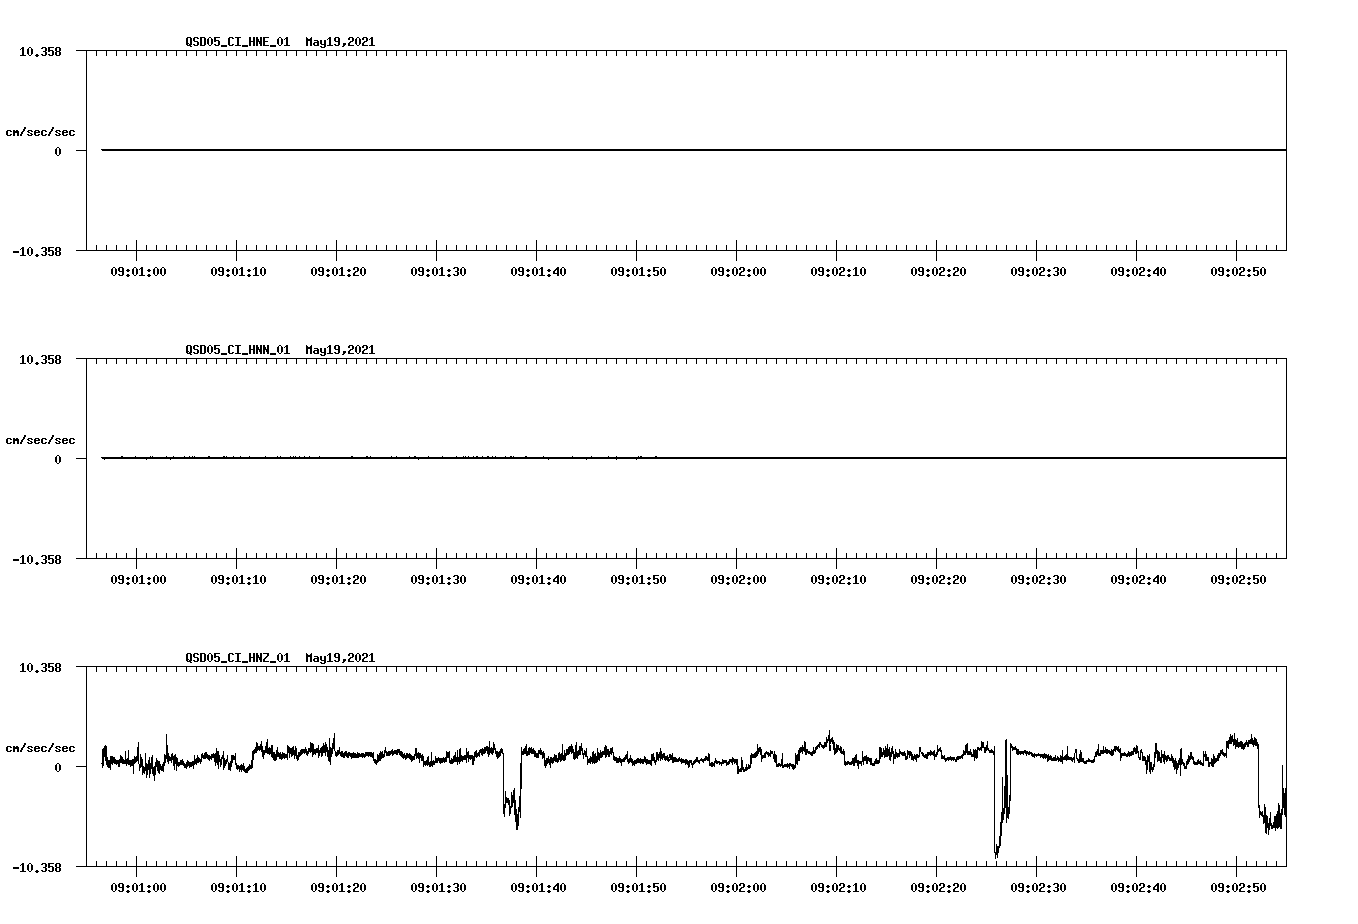Image resolution: width=1358 pixels, height=924 pixels.
Task: Click the 09:02:50 tick label under the HNZ plot
Action: tap(1237, 885)
